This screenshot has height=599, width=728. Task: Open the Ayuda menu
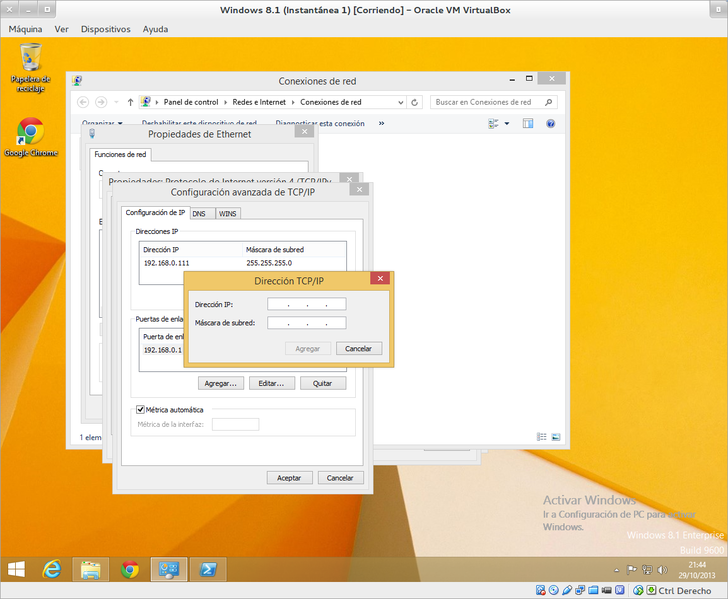pyautogui.click(x=155, y=29)
